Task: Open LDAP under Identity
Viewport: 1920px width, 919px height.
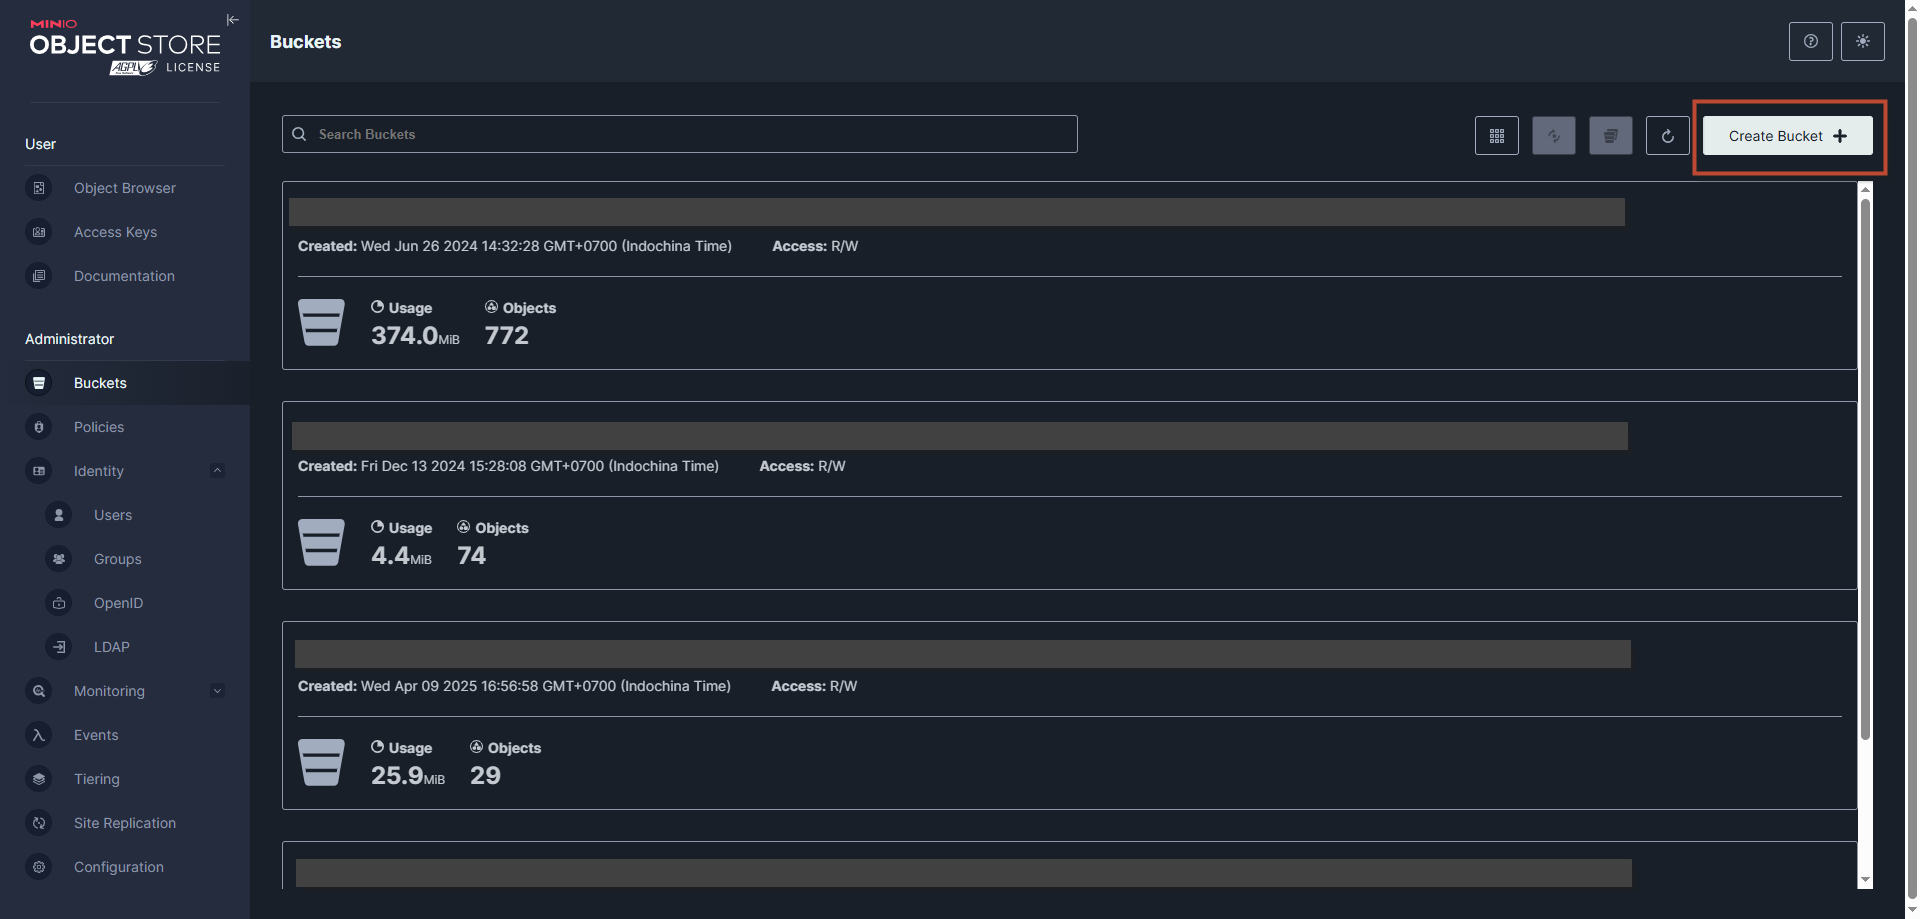Action: click(112, 647)
